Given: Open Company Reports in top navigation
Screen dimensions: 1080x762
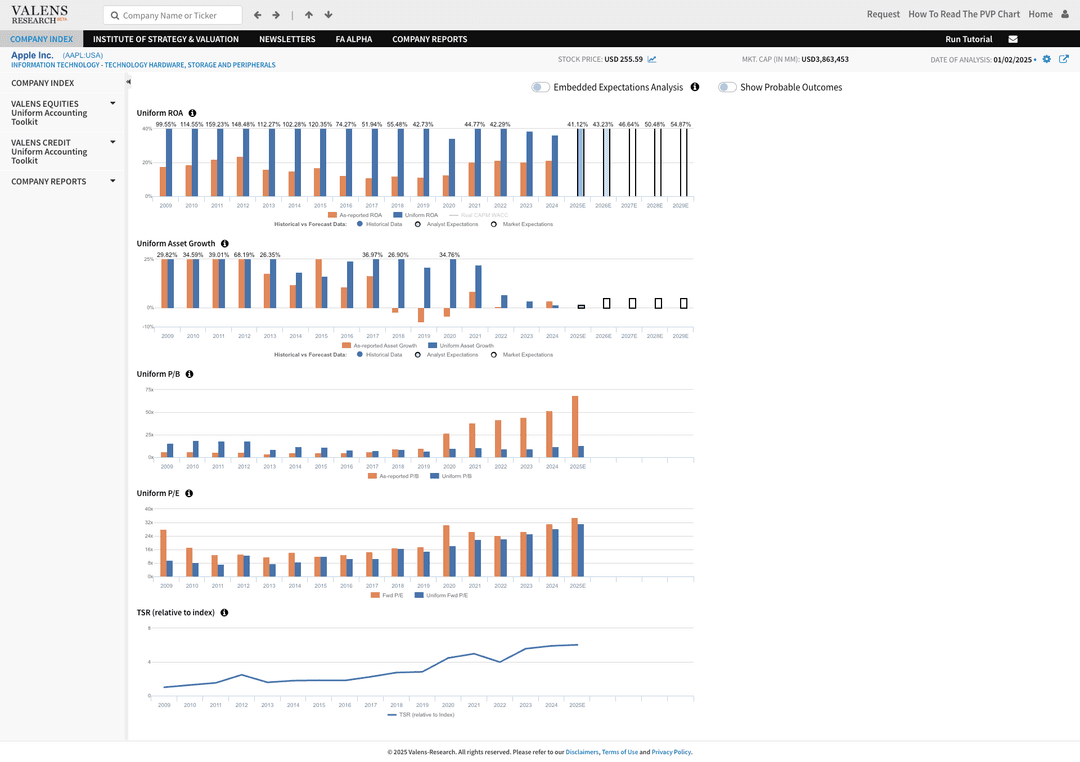Looking at the screenshot, I should [x=430, y=39].
